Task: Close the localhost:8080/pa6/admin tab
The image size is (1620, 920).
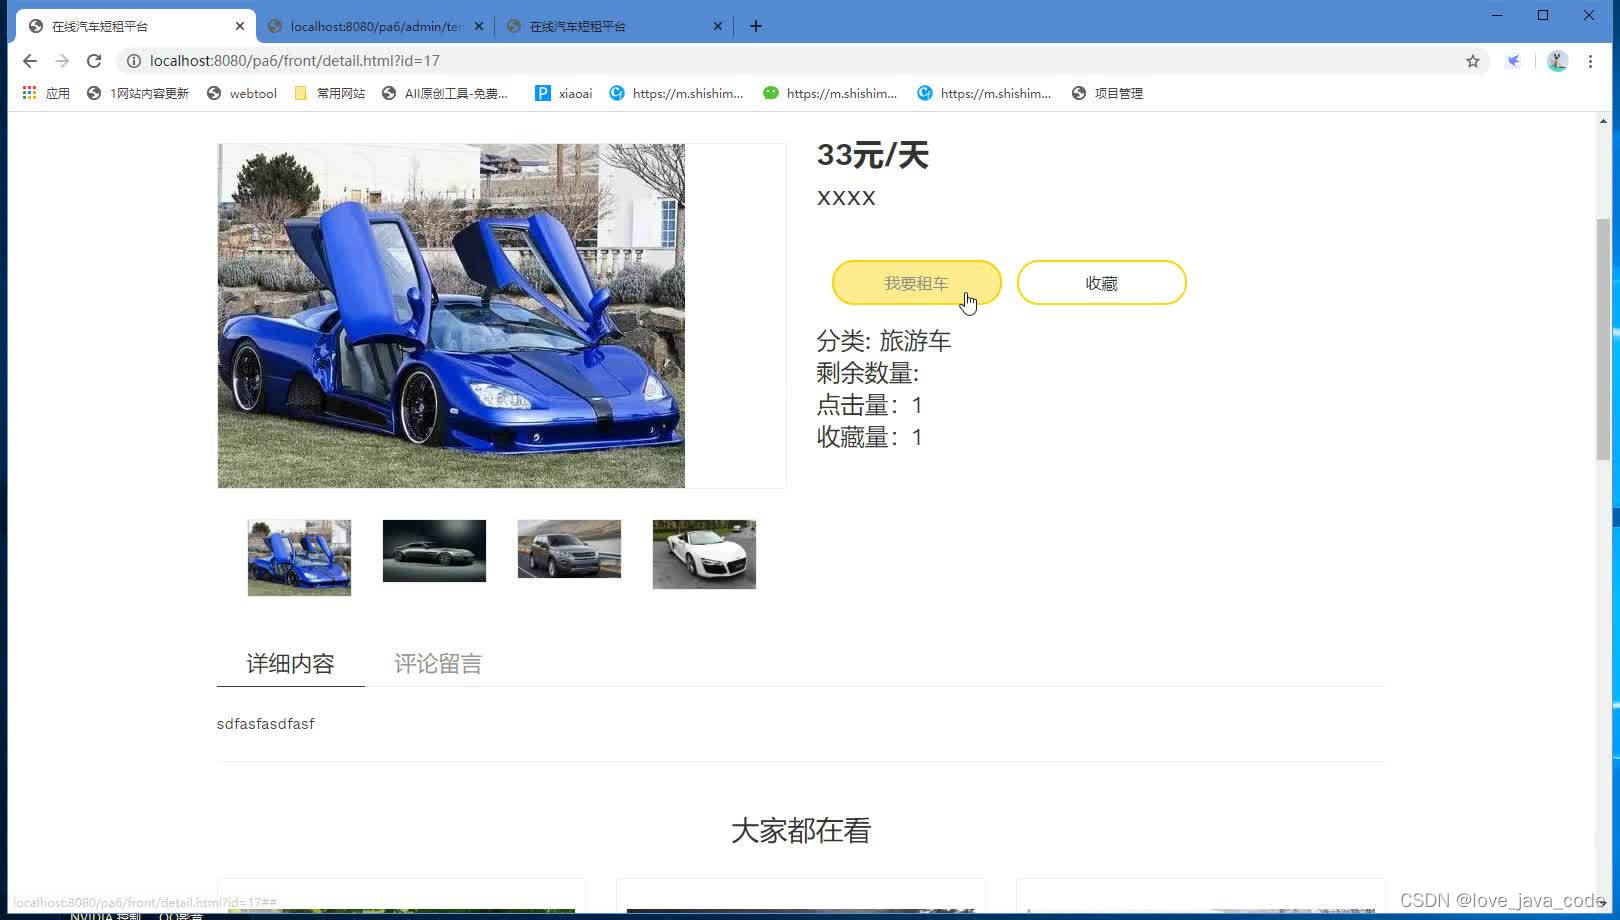Action: [478, 26]
